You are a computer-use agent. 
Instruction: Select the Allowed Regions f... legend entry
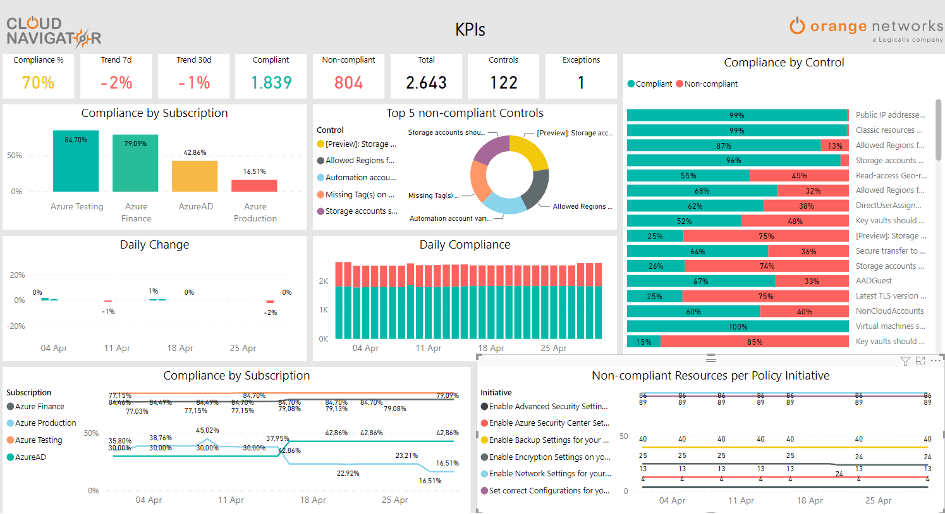(x=356, y=160)
